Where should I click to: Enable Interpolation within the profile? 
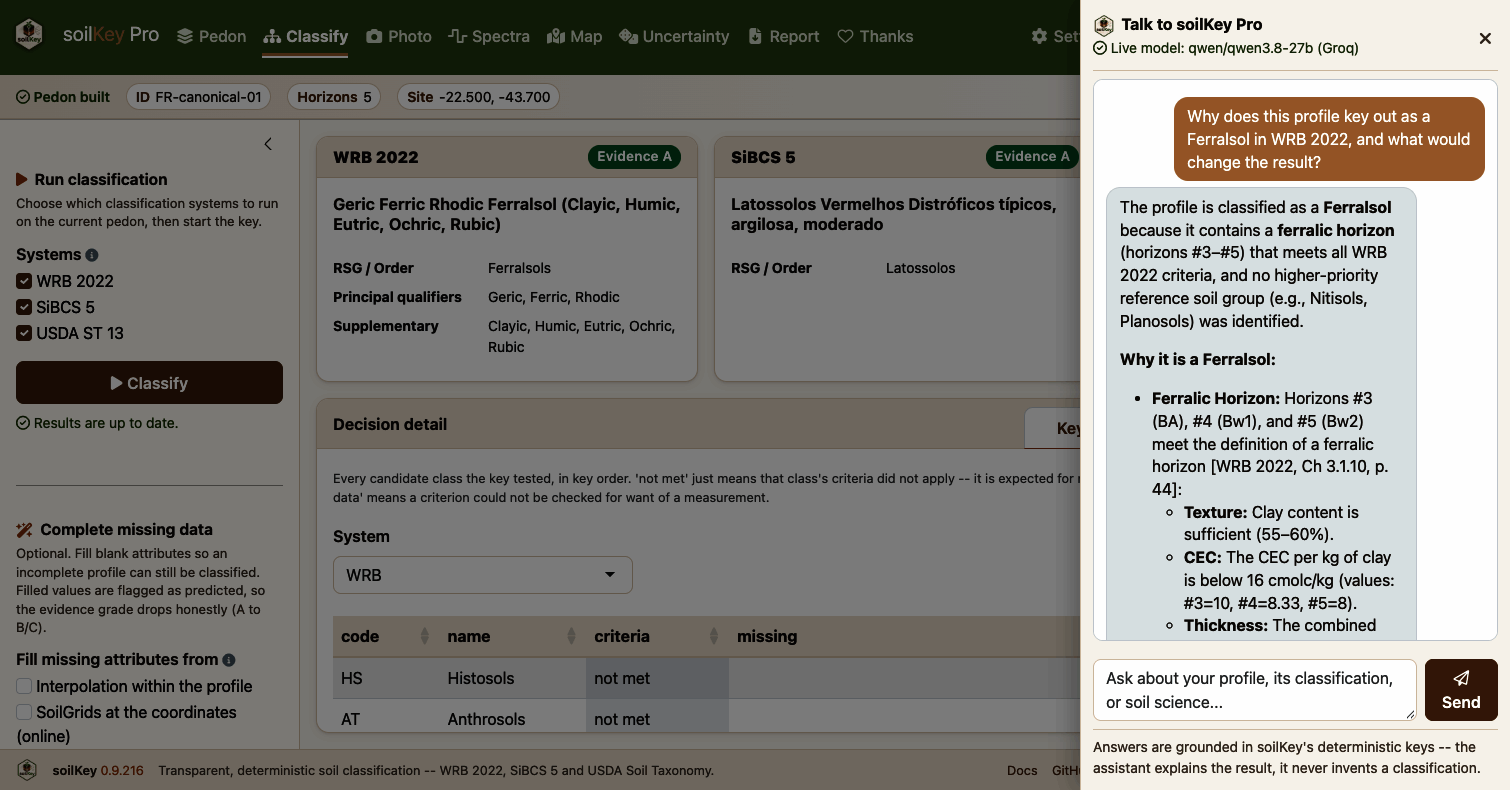(x=24, y=686)
